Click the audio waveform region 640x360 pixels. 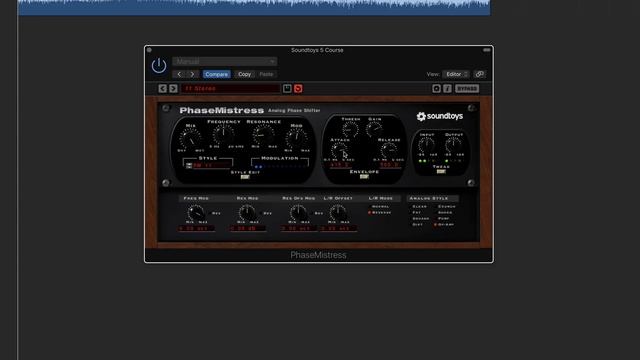point(254,8)
